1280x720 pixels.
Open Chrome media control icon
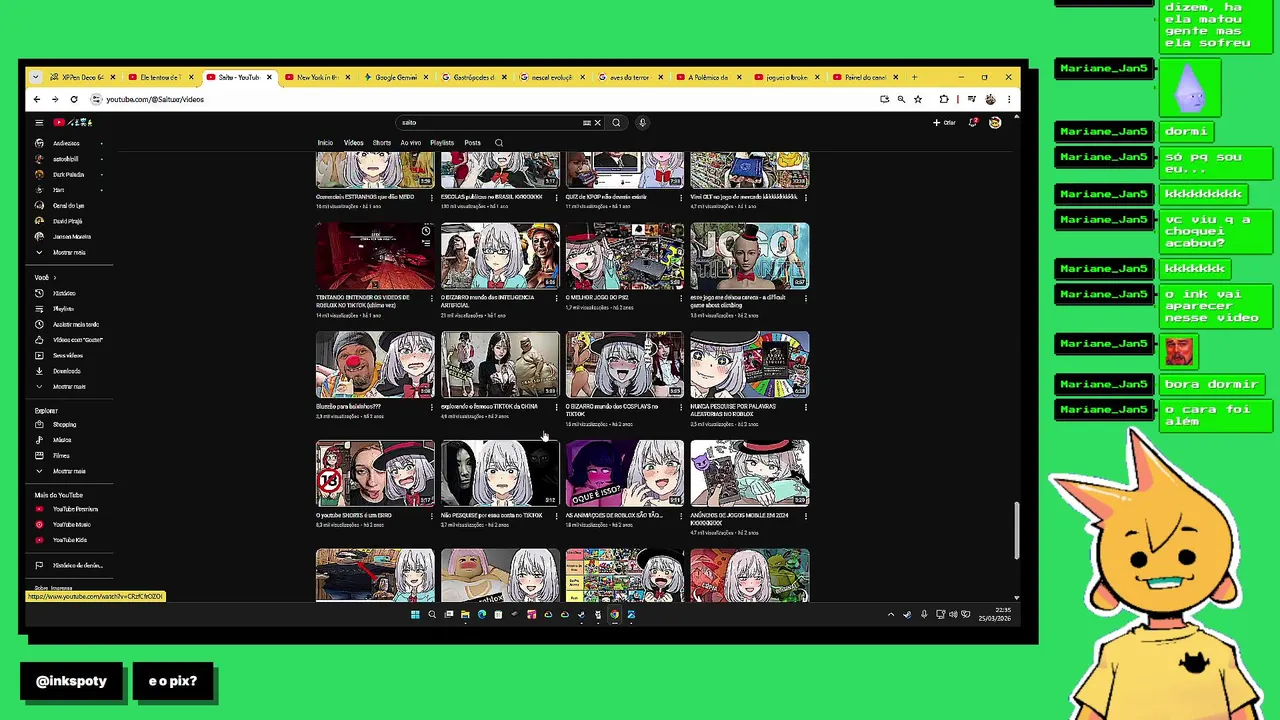pyautogui.click(x=971, y=99)
